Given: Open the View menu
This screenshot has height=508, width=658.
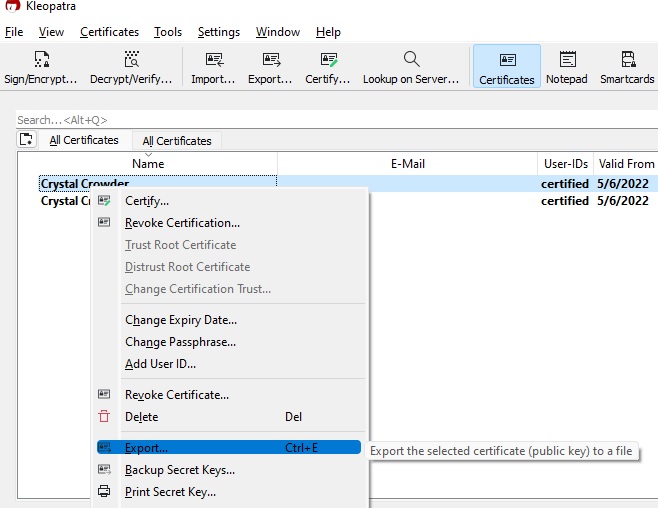Looking at the screenshot, I should click(x=51, y=32).
